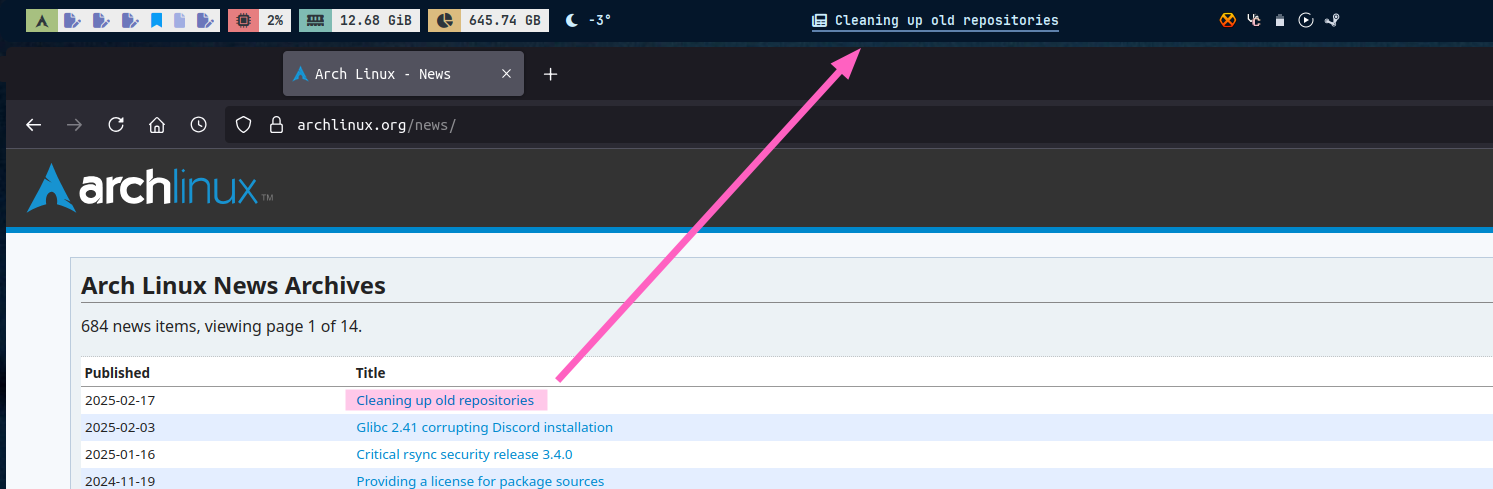Screen dimensions: 1493x489
Task: Switch to the blue bookmark workspace icon
Action: 157,20
